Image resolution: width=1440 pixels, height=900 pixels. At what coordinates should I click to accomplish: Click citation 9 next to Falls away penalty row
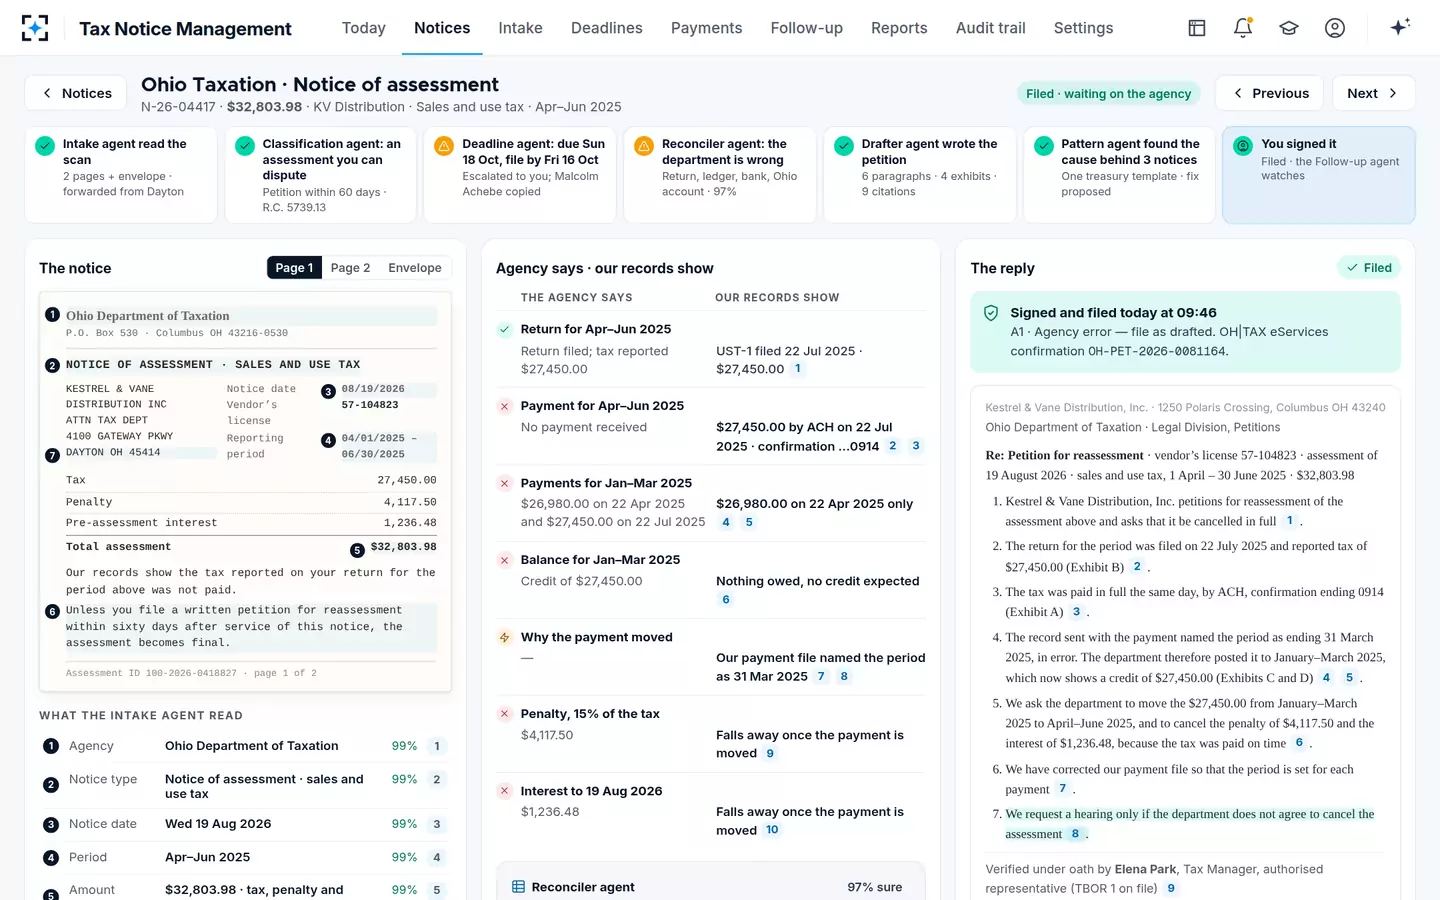point(770,754)
